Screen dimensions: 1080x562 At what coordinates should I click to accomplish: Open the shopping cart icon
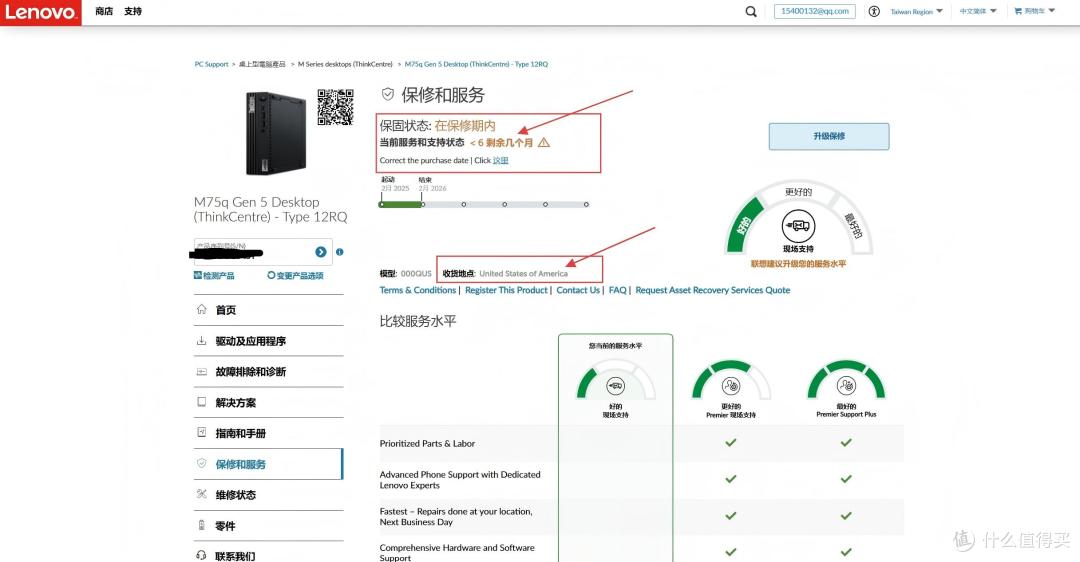pos(1018,11)
